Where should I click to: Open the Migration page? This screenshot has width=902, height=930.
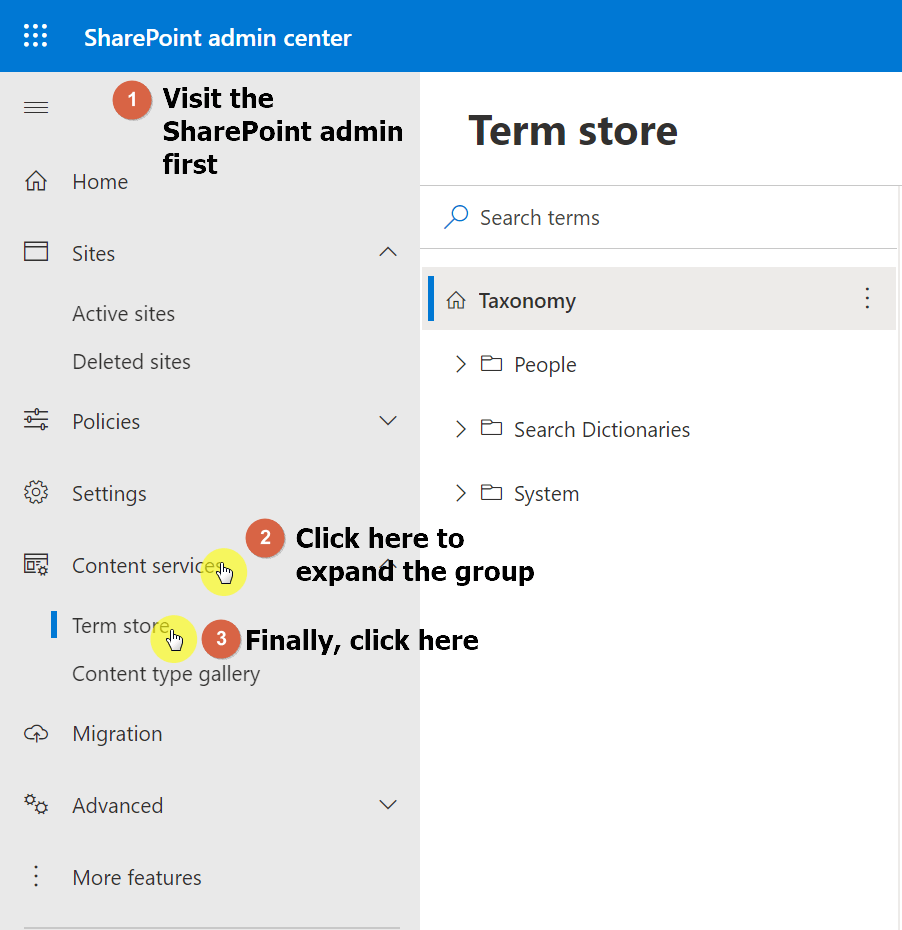(117, 734)
